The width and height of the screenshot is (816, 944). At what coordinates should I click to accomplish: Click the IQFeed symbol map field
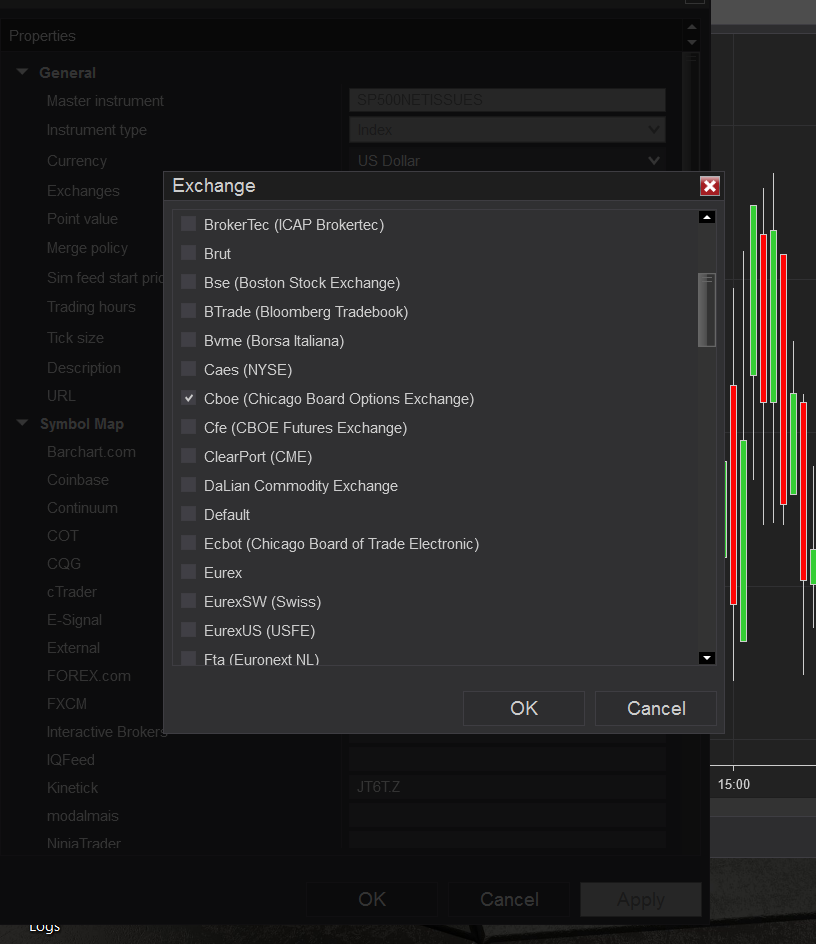[507, 759]
